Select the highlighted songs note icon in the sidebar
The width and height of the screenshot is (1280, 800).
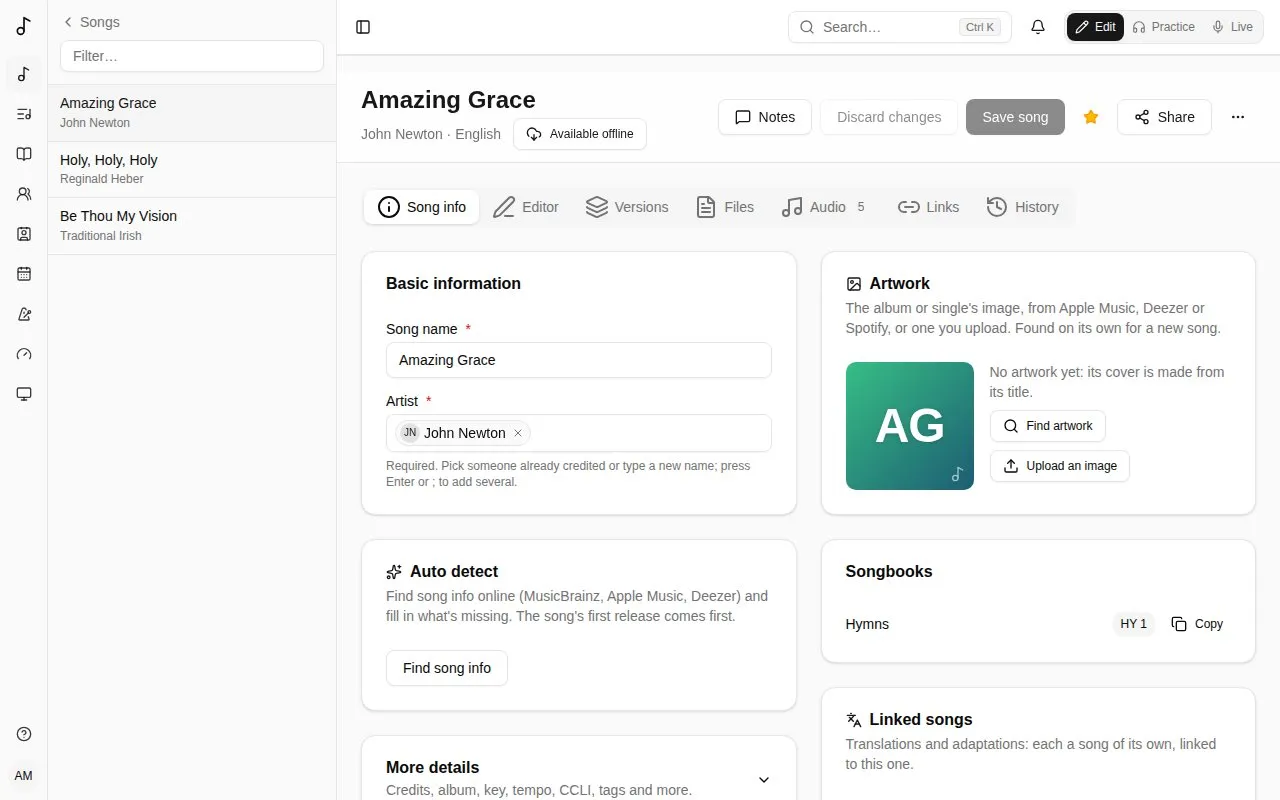(x=24, y=74)
